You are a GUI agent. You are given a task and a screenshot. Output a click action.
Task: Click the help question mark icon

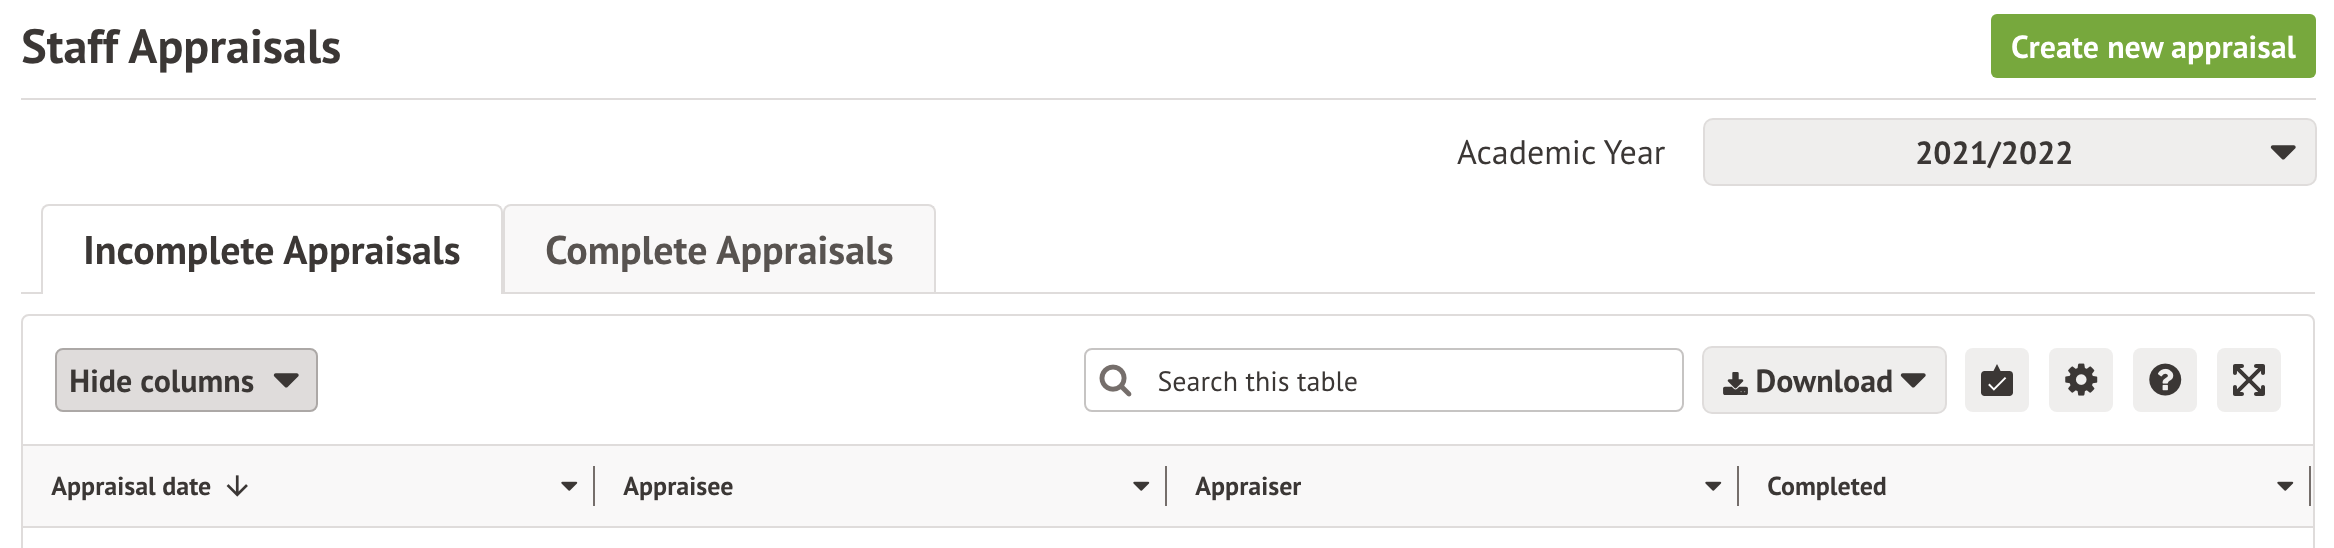click(x=2164, y=381)
